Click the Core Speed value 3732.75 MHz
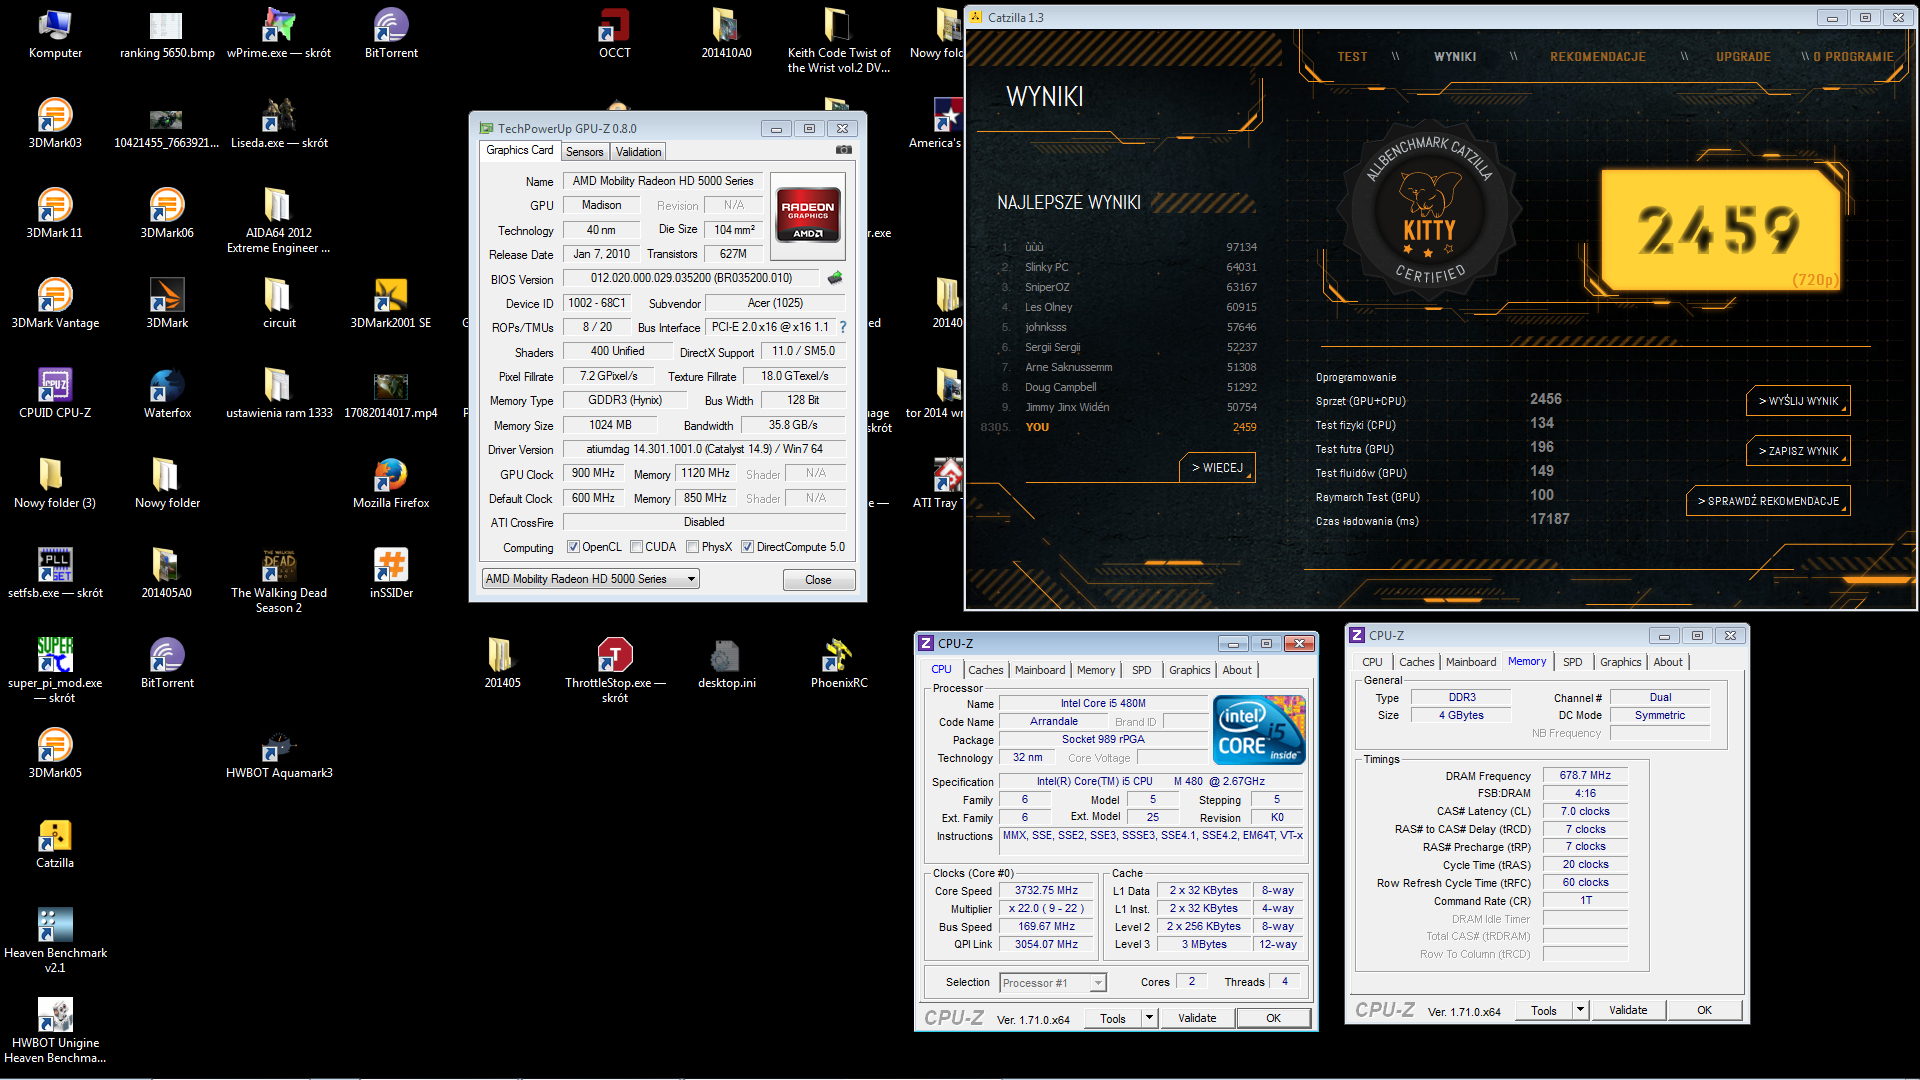The width and height of the screenshot is (1920, 1080). click(x=1046, y=890)
